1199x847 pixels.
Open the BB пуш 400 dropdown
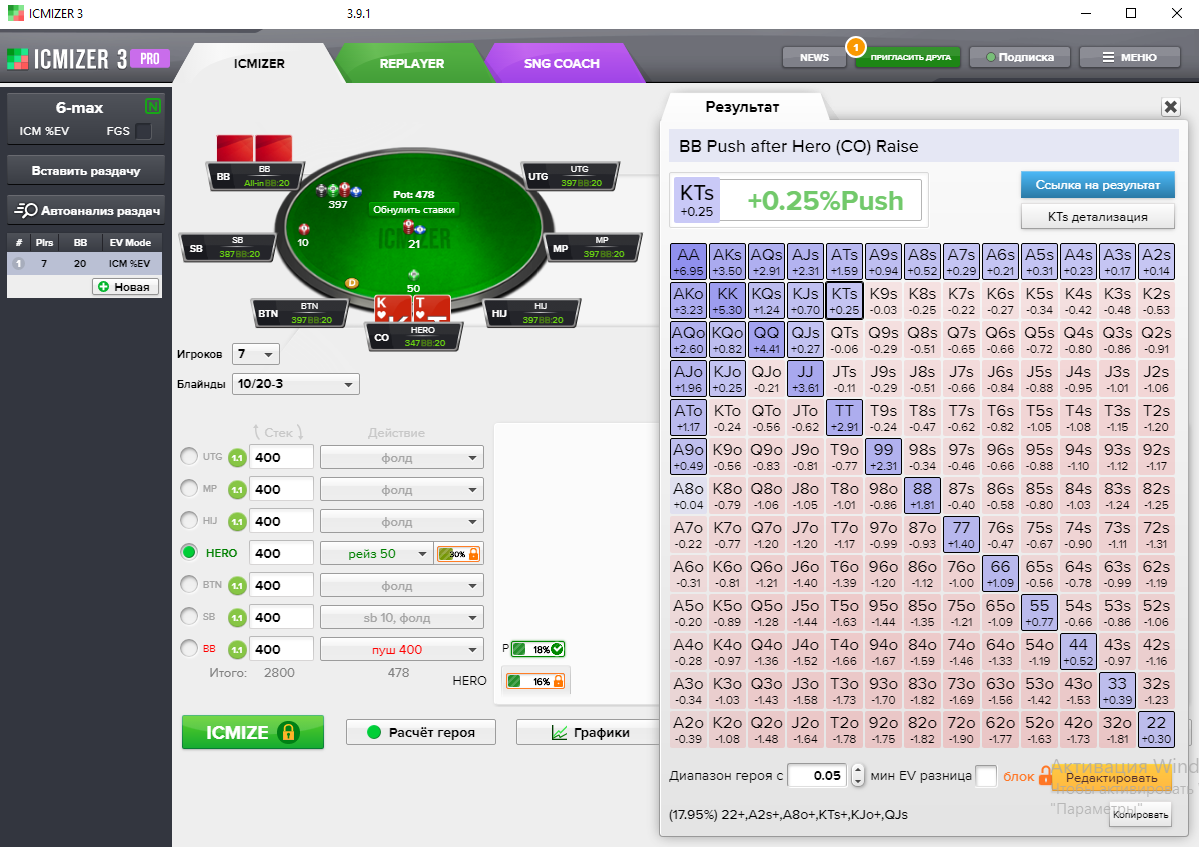401,650
